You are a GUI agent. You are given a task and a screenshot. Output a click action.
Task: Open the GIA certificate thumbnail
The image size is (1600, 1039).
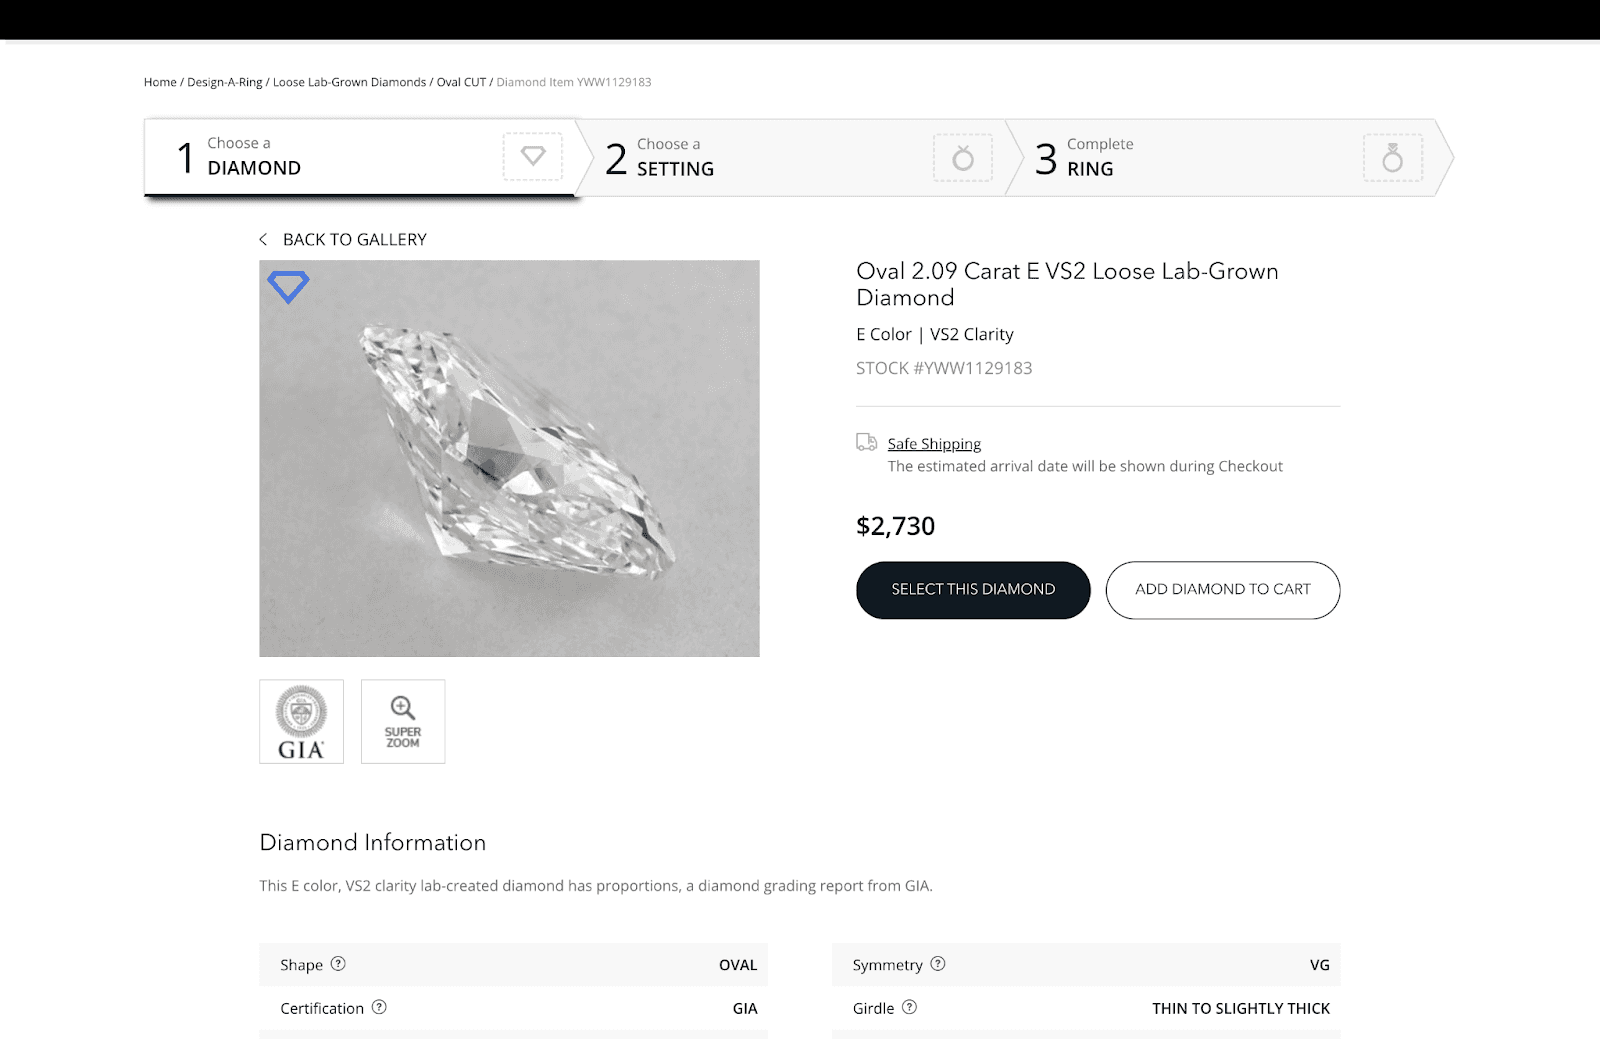(301, 722)
